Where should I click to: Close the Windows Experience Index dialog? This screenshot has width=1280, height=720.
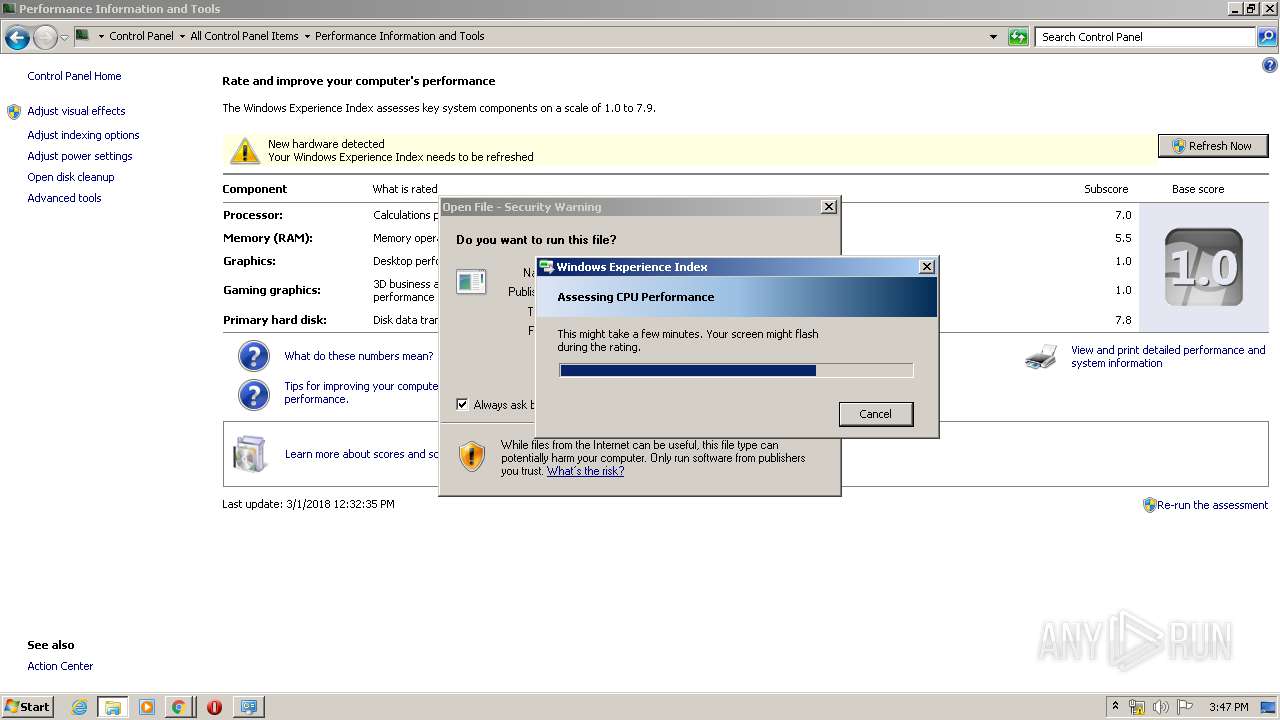tap(927, 266)
